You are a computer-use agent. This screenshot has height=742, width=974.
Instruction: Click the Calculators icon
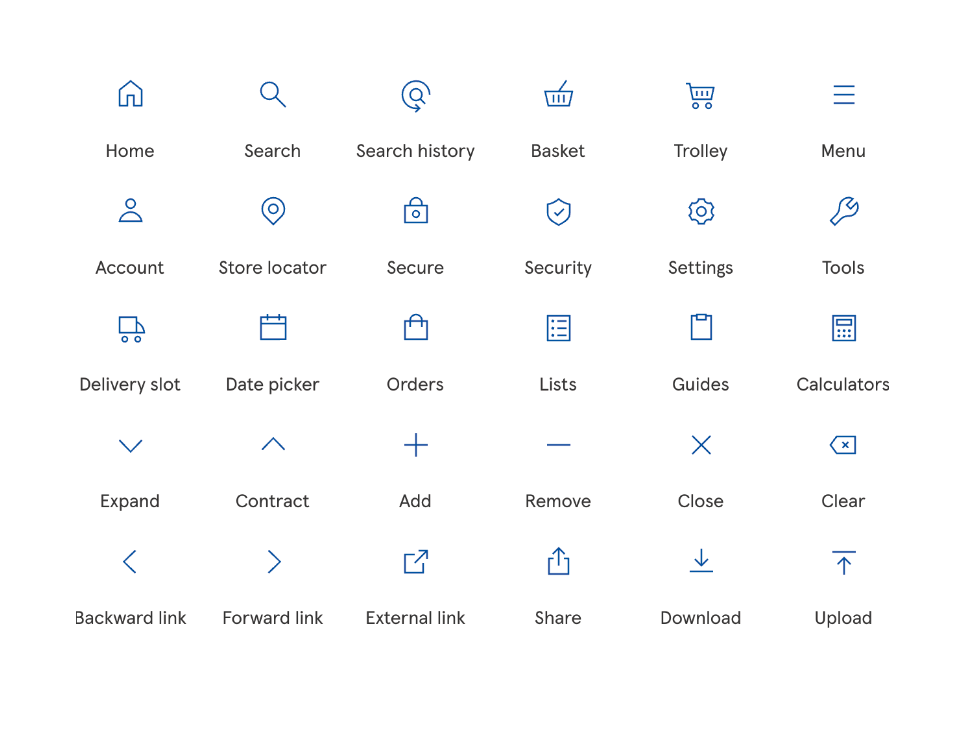point(844,328)
